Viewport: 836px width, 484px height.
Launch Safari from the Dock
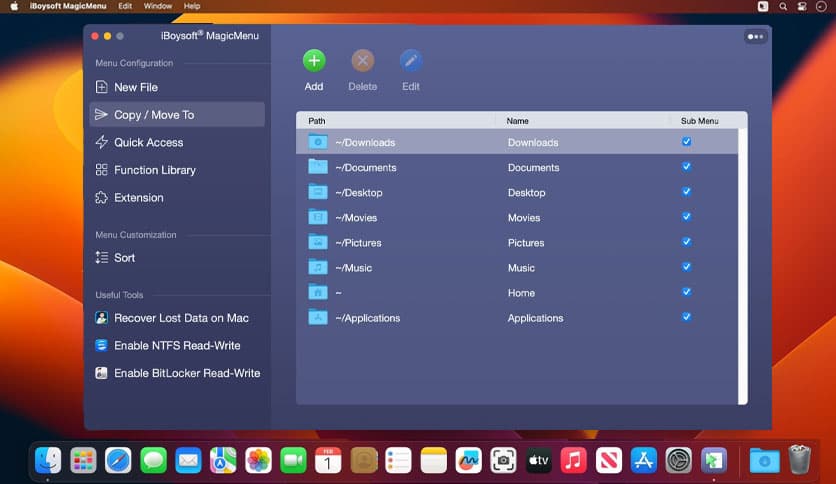(x=118, y=460)
